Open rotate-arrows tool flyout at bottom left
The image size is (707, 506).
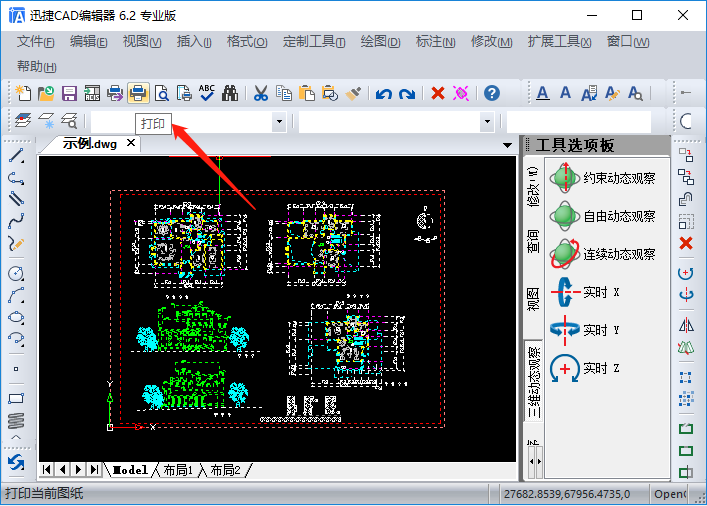[x=16, y=463]
